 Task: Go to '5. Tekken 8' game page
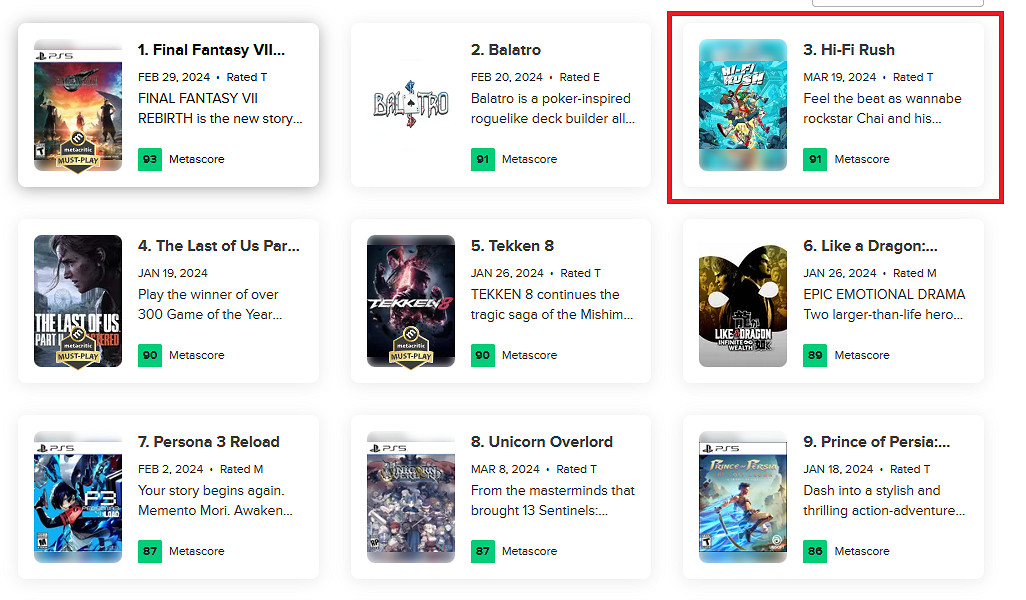[512, 246]
